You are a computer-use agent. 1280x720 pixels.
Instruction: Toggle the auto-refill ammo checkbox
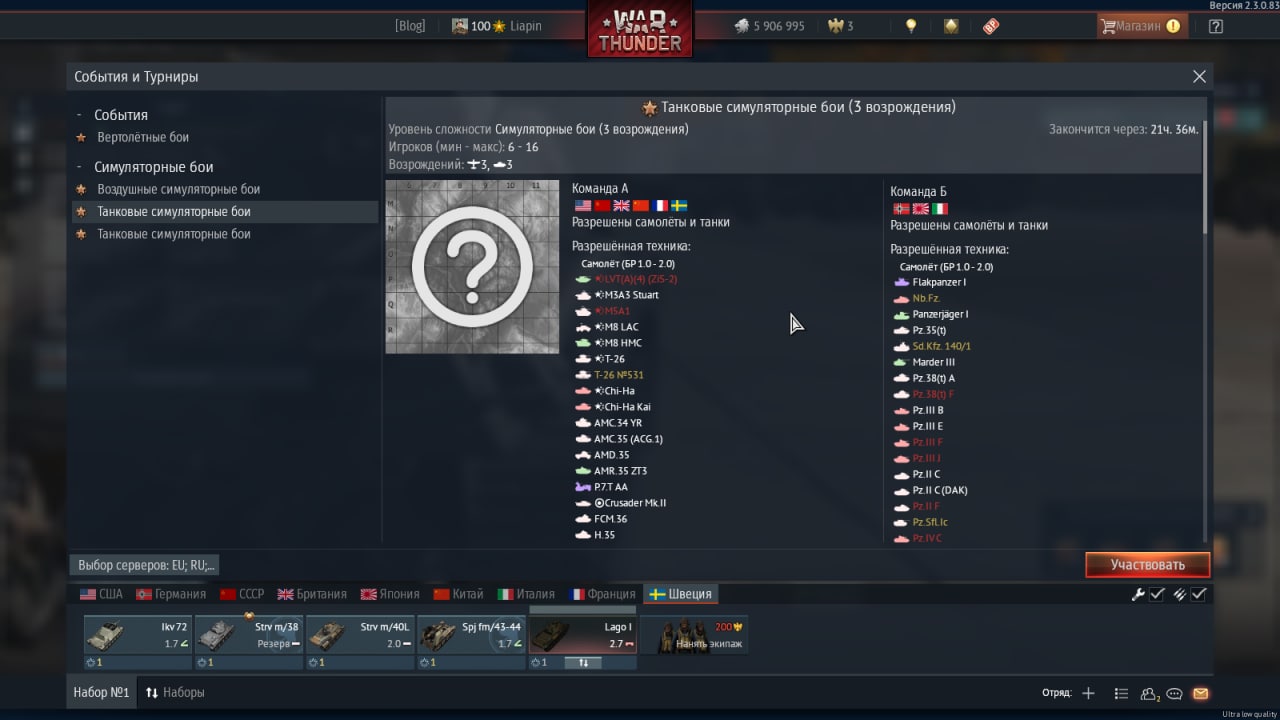[1199, 594]
